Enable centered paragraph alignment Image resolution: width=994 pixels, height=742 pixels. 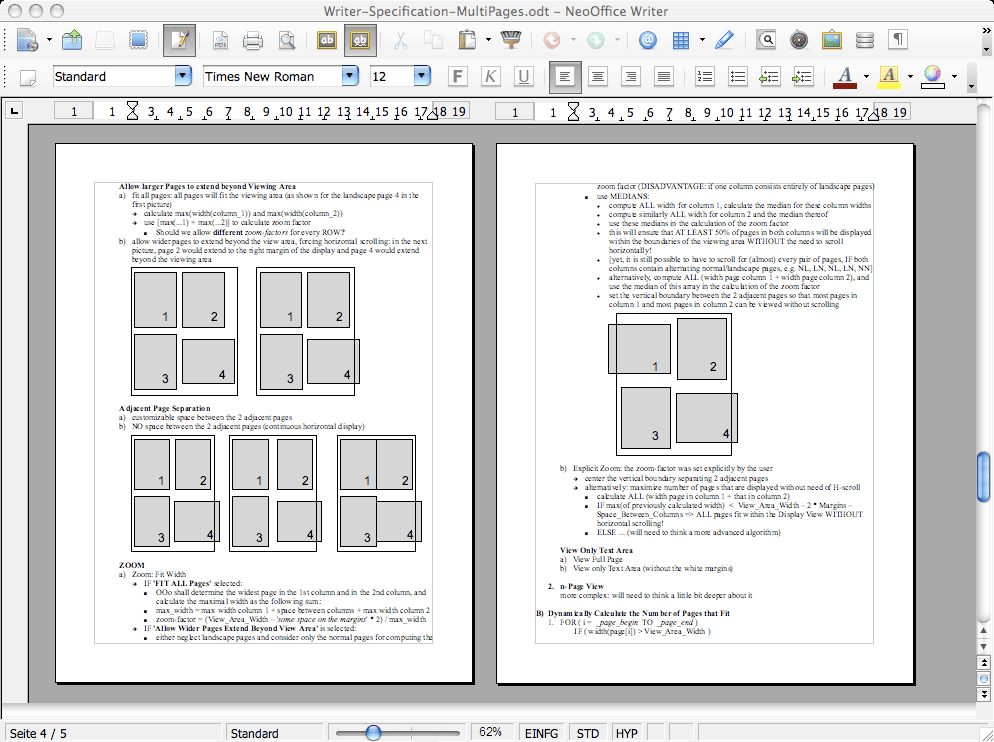pyautogui.click(x=597, y=76)
